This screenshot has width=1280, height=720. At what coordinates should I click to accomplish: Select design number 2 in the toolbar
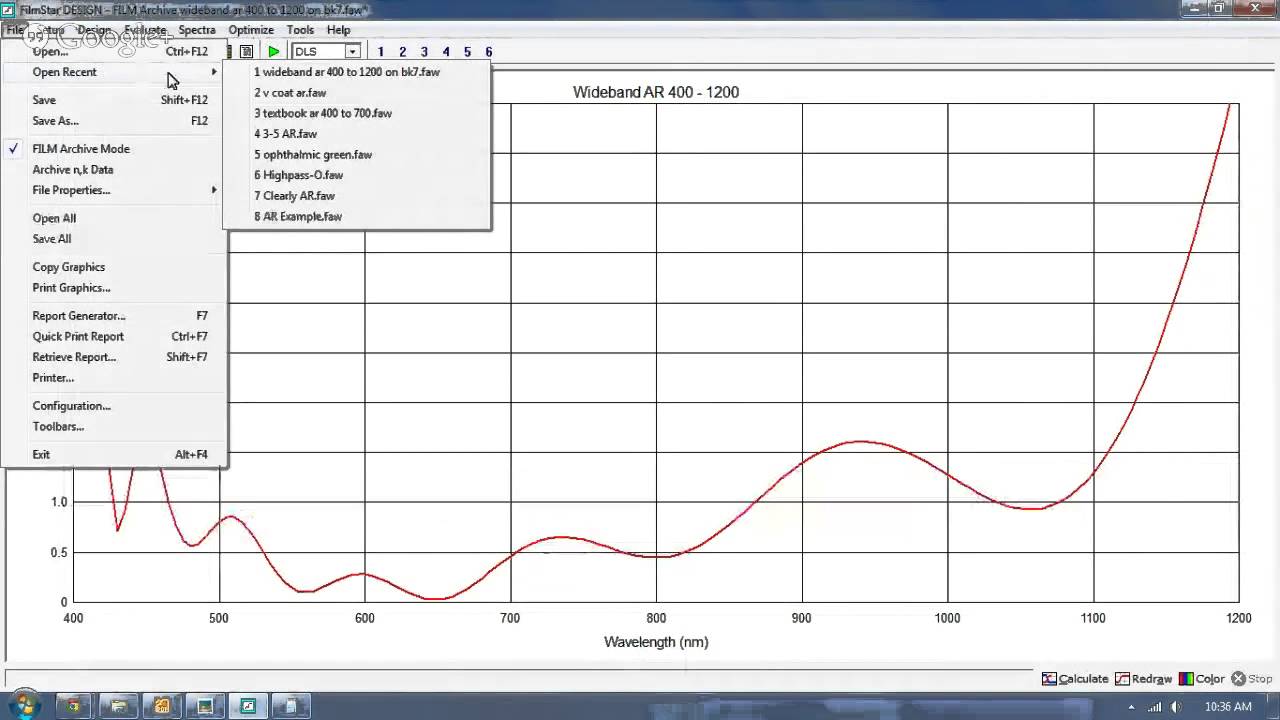[x=402, y=52]
